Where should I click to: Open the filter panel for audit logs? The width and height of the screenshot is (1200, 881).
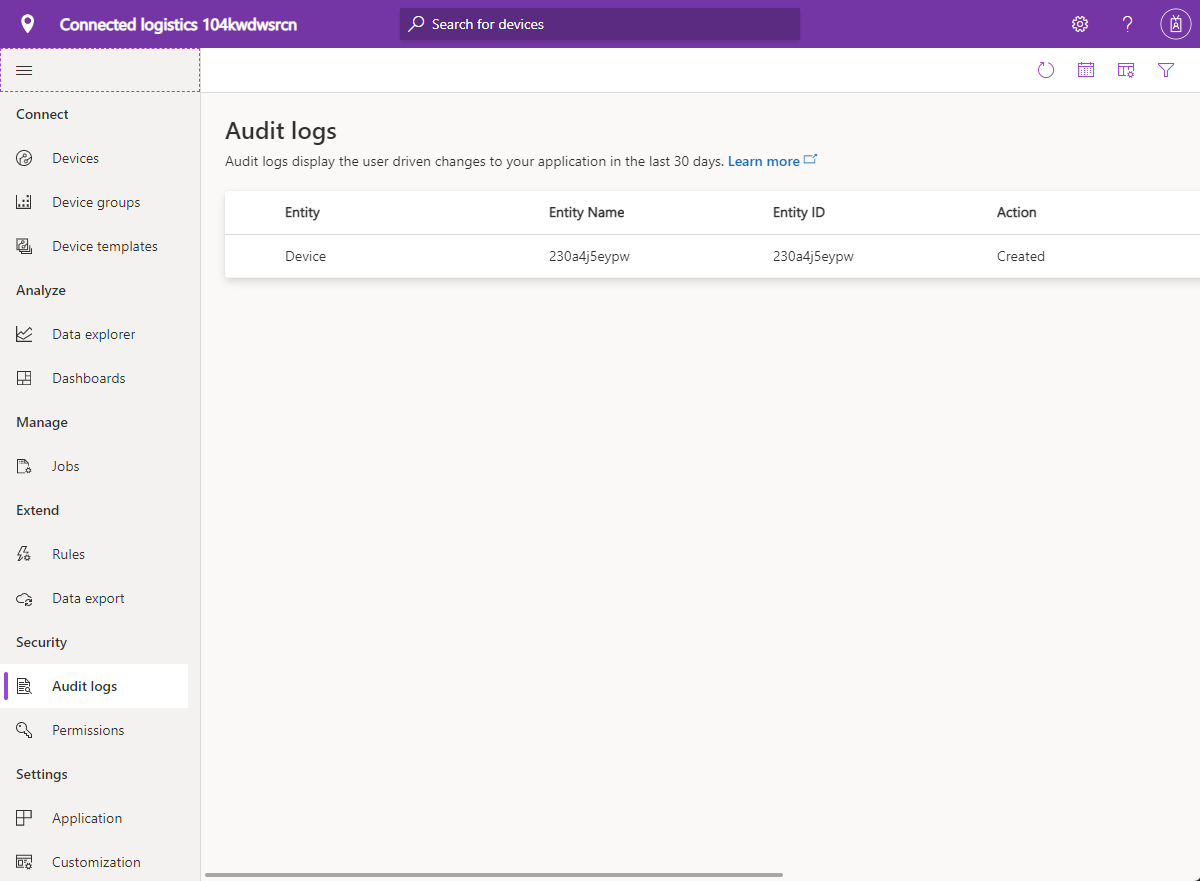(1166, 70)
